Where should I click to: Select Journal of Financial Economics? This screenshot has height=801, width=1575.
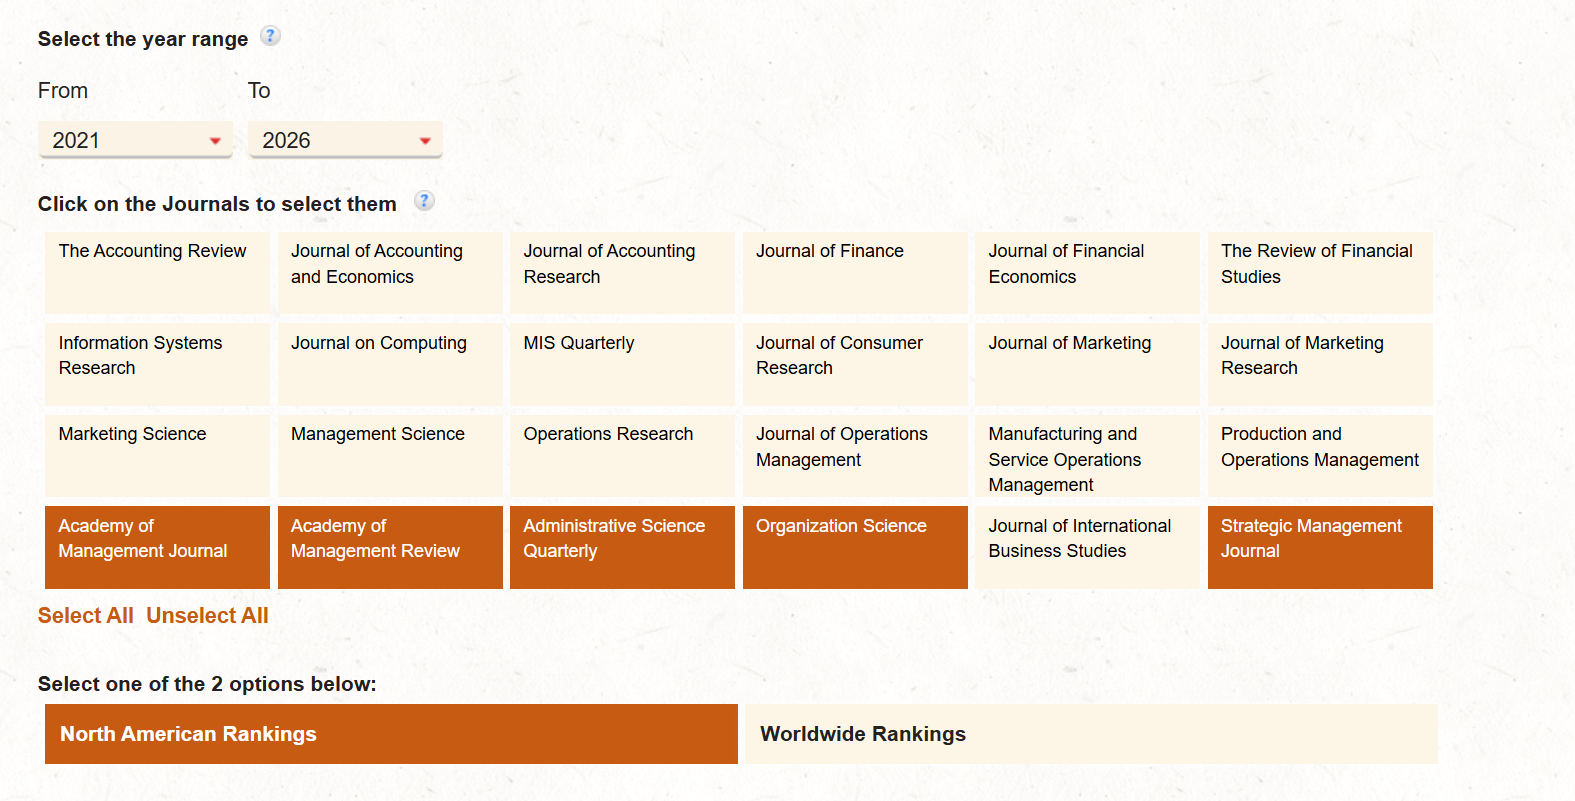(1087, 273)
